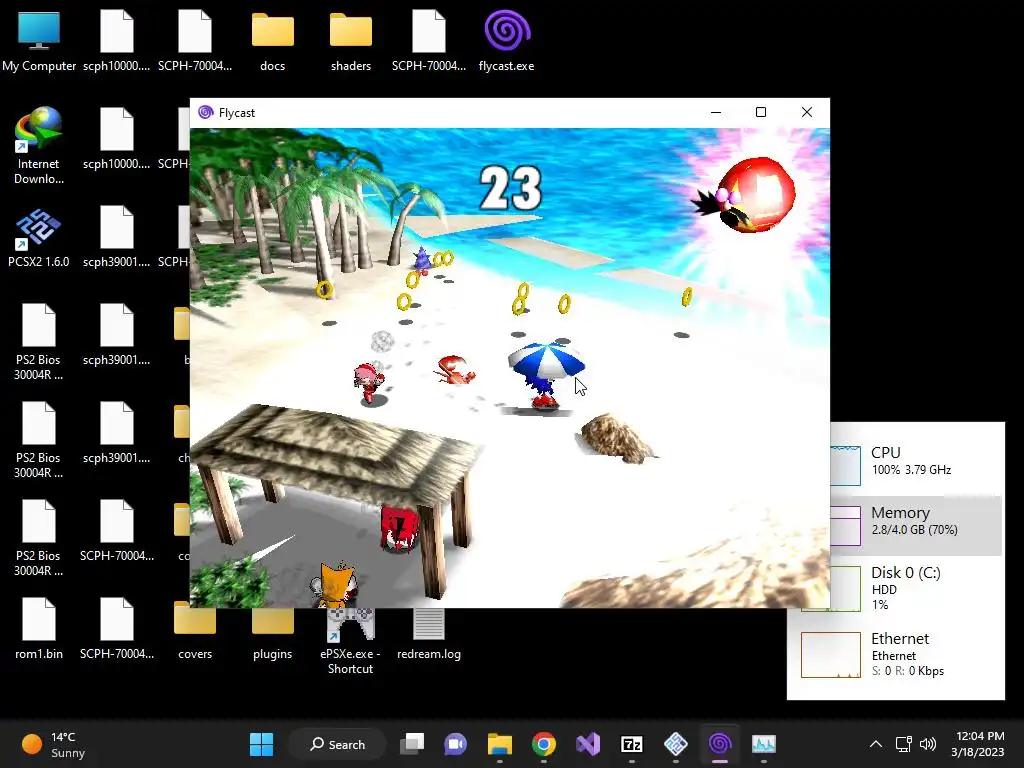Launch the PCSX2 1.6.0 desktop shortcut
This screenshot has width=1024, height=768.
39,237
